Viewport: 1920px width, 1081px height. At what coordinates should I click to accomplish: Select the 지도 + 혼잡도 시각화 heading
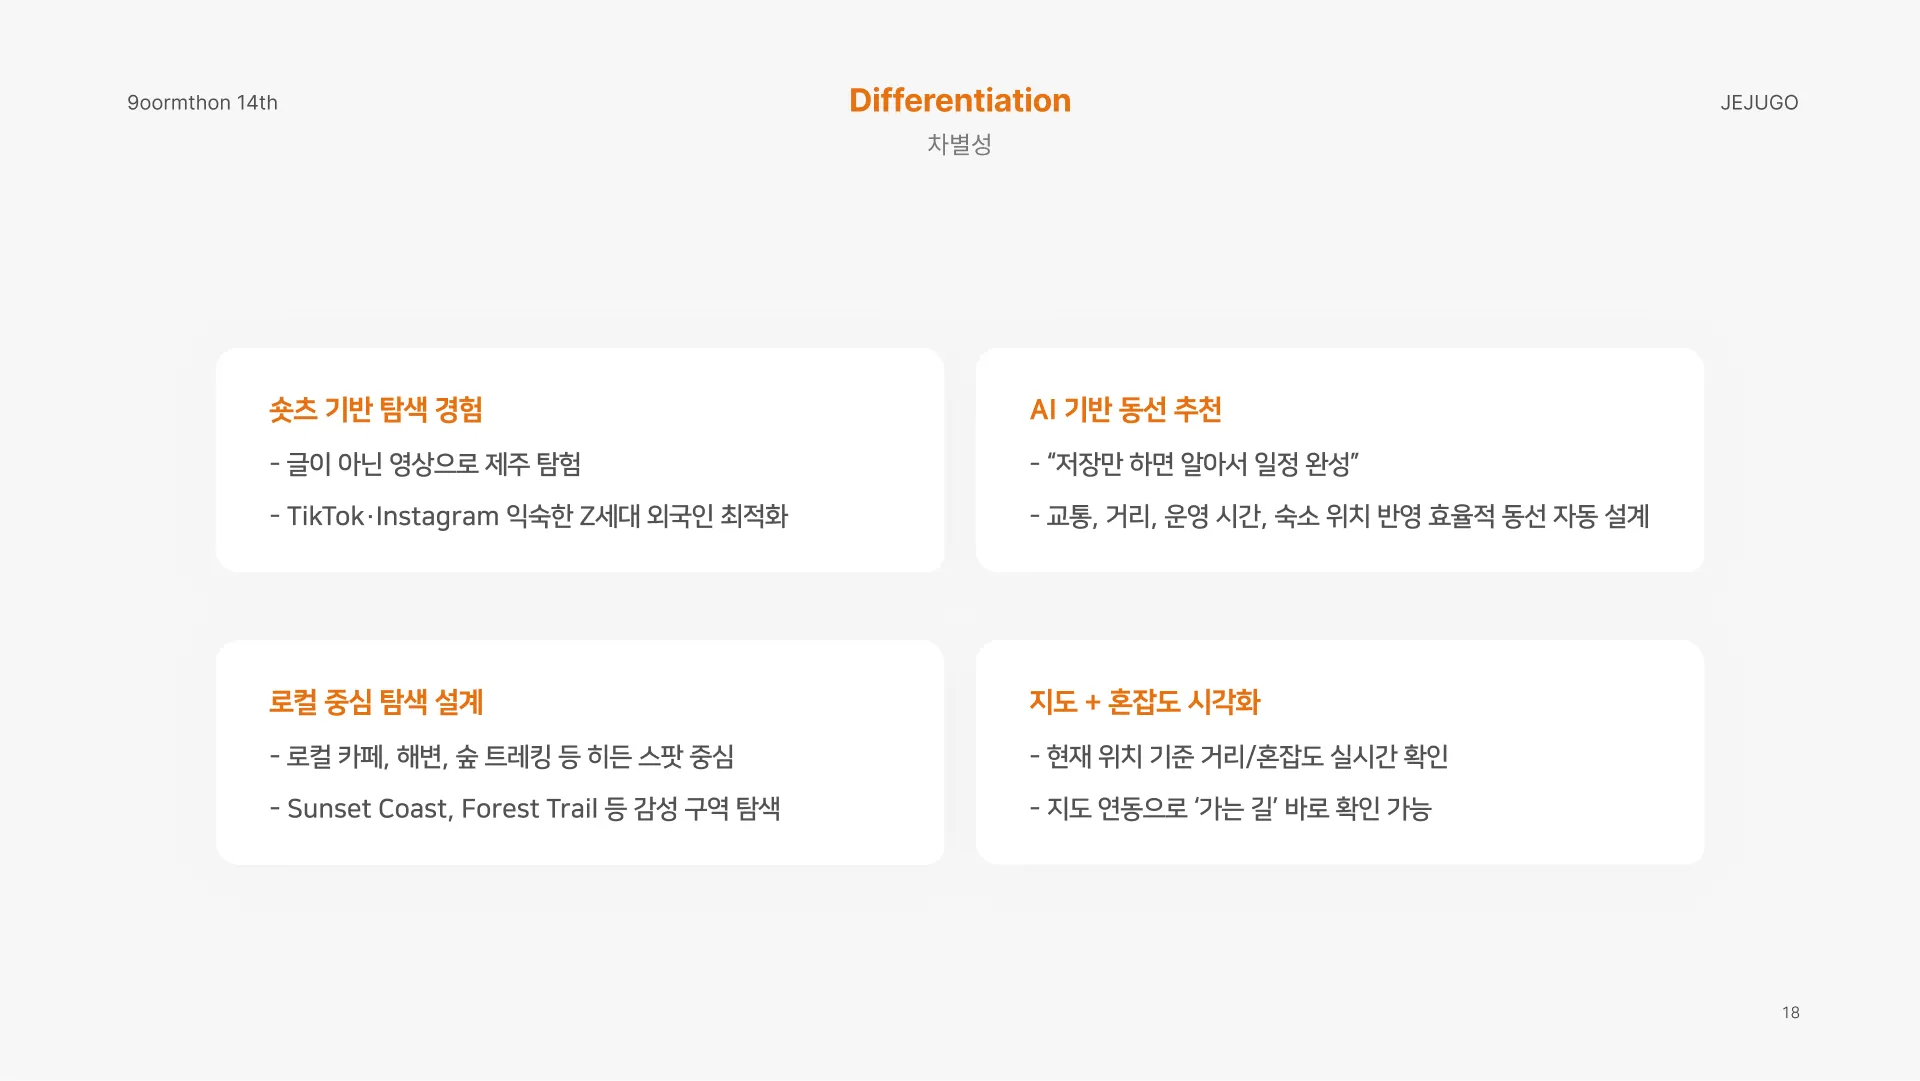pyautogui.click(x=1144, y=702)
